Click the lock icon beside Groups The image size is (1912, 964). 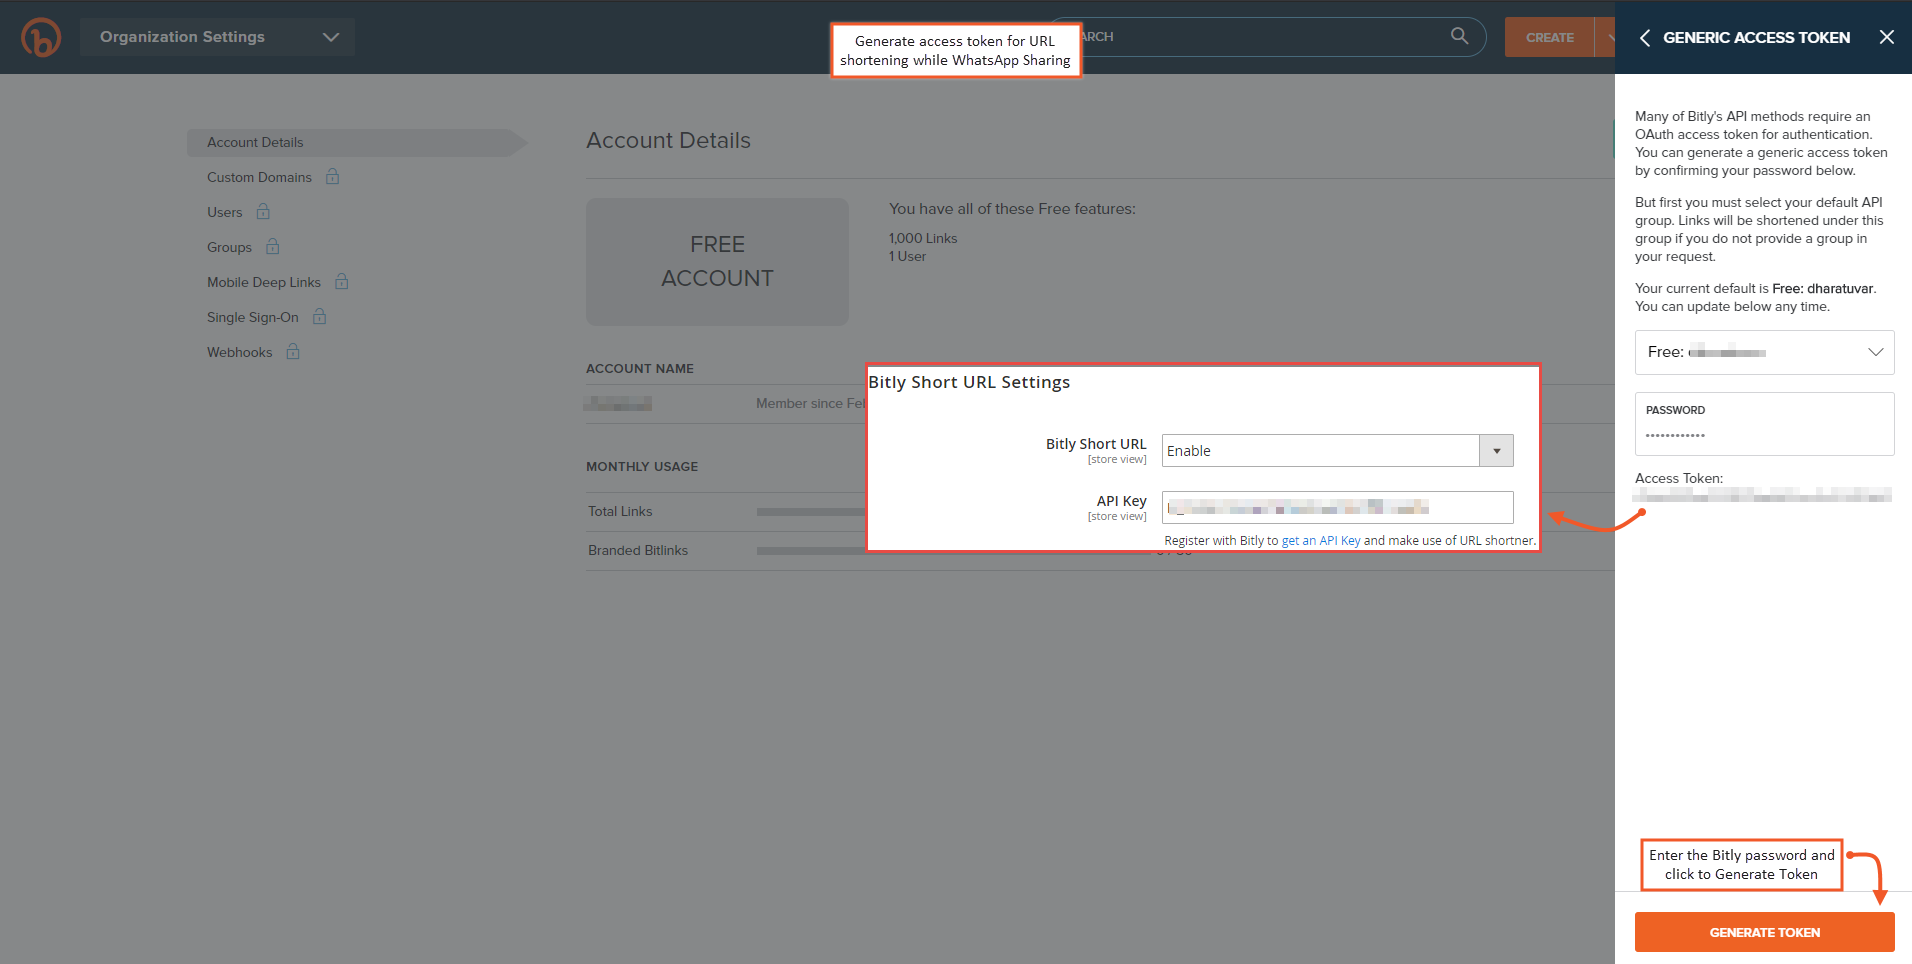point(273,246)
